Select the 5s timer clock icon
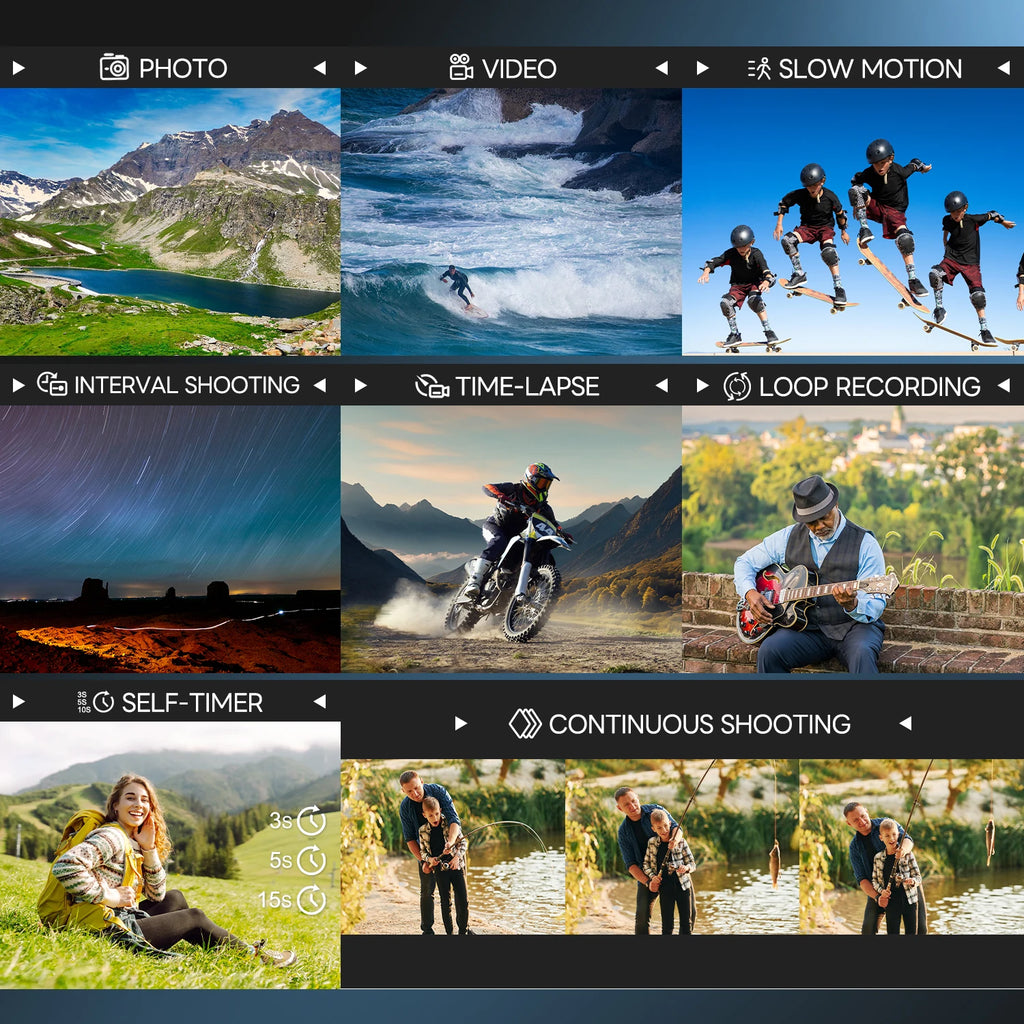The width and height of the screenshot is (1024, 1024). 312,861
